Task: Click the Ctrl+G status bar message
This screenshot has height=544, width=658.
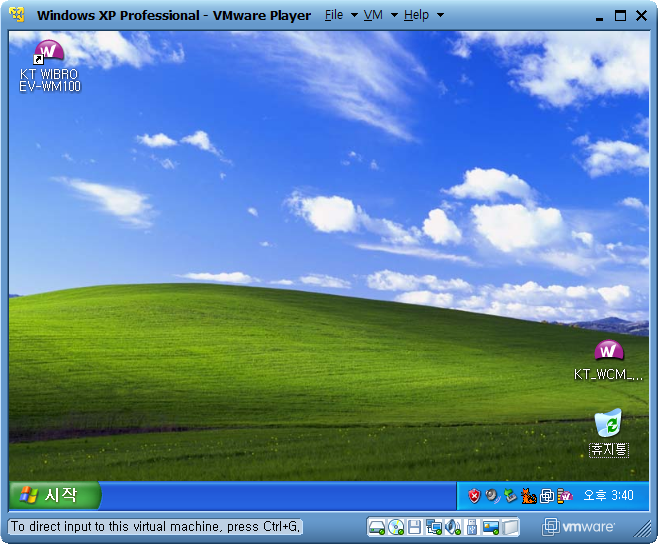Action: pyautogui.click(x=155, y=527)
